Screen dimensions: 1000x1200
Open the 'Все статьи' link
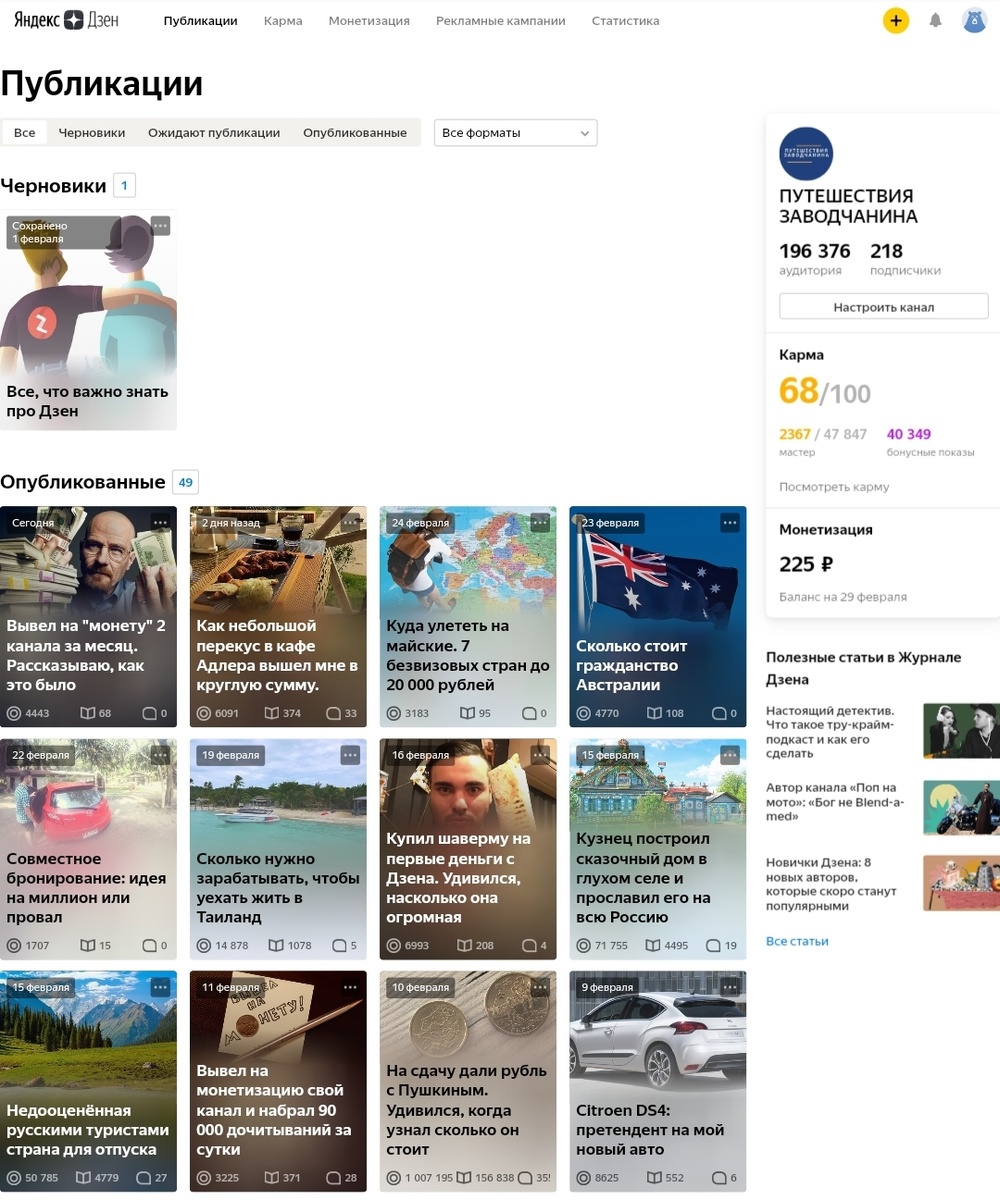pos(797,941)
